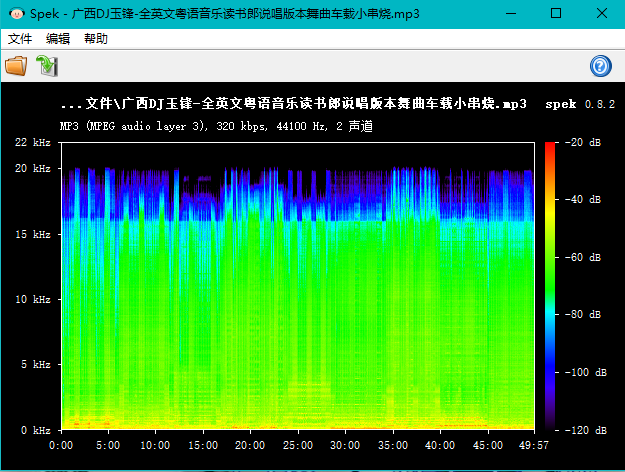Click the -80 dB scale label
This screenshot has width=625, height=472.
point(583,315)
